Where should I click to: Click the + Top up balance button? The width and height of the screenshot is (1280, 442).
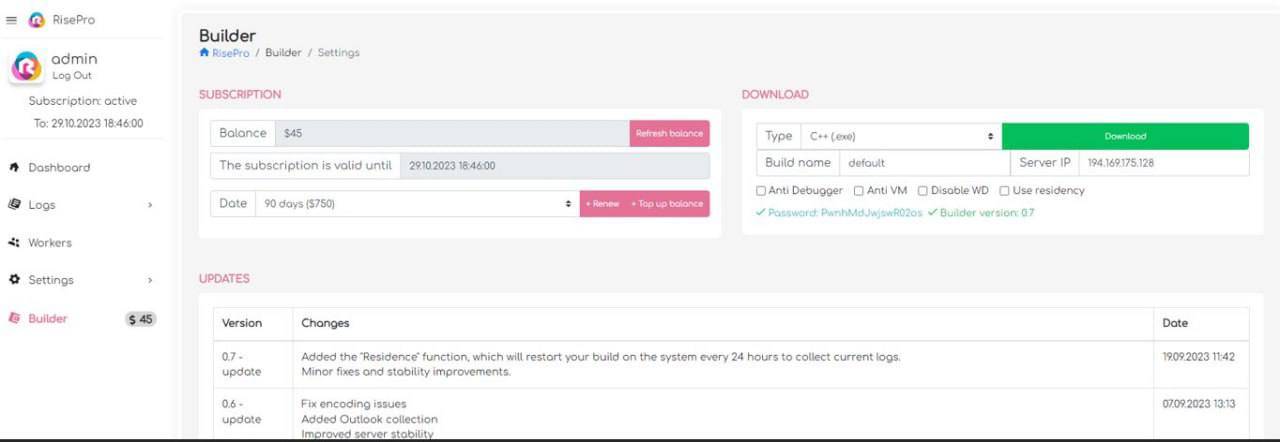[x=667, y=204]
